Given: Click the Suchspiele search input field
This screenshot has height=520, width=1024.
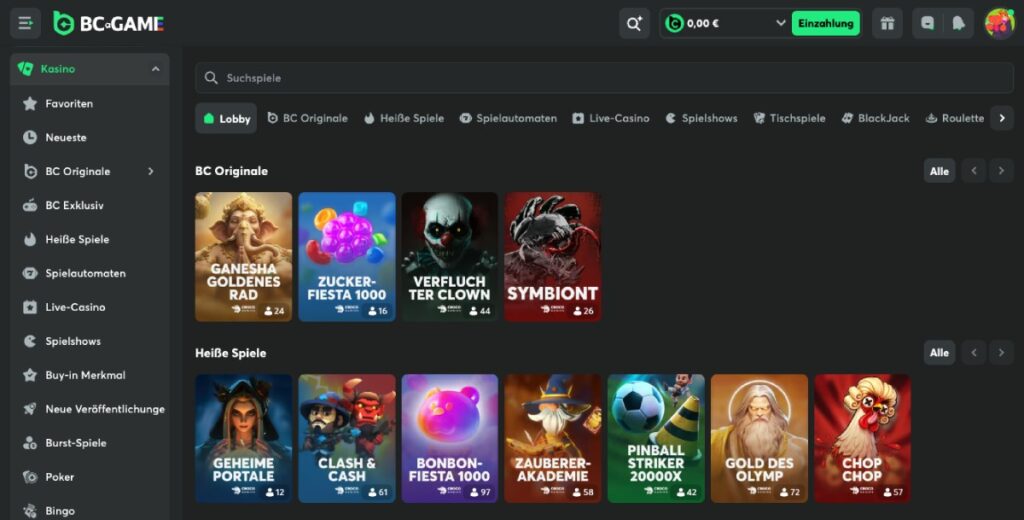Looking at the screenshot, I should (x=604, y=78).
